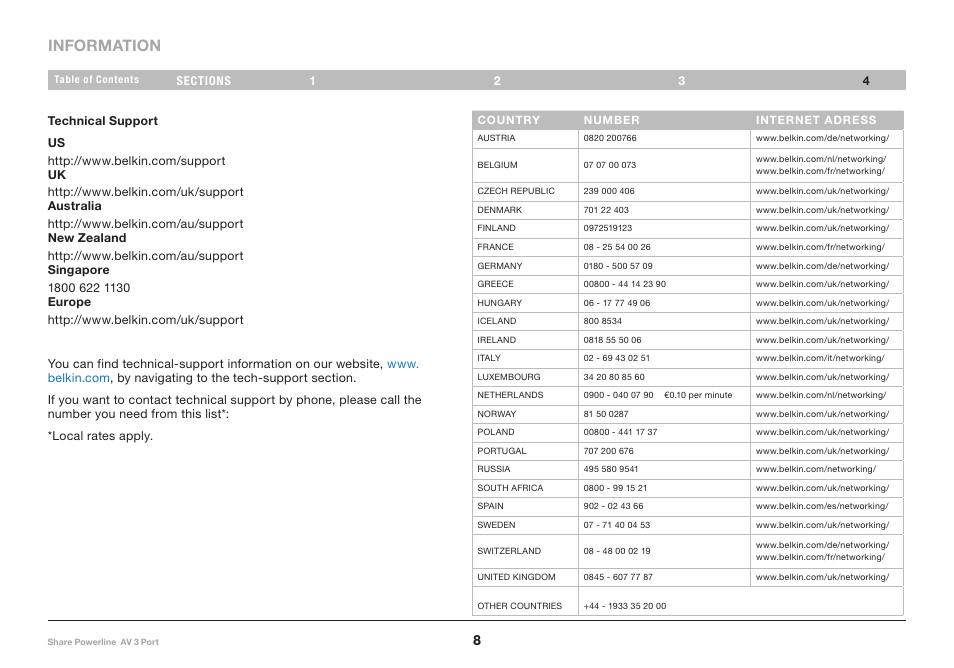Open the UK support URL under UK heading
The width and height of the screenshot is (954, 668).
pos(145,192)
